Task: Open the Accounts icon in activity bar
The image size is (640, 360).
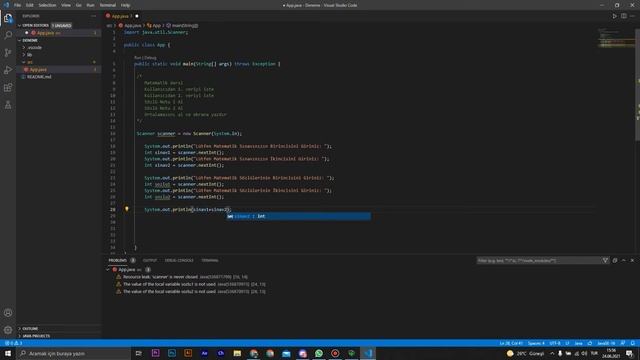Action: [x=8, y=313]
